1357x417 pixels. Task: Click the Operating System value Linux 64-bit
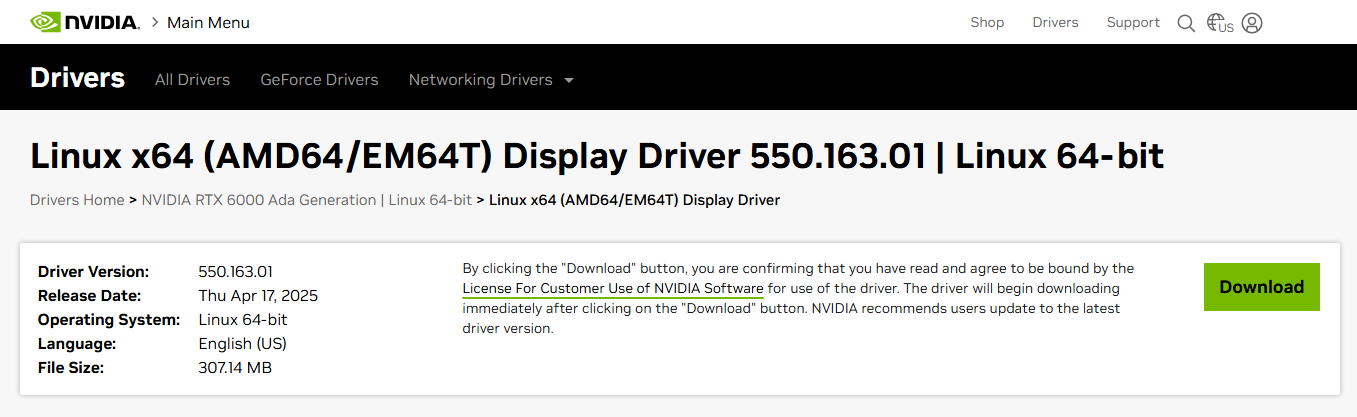tap(243, 320)
